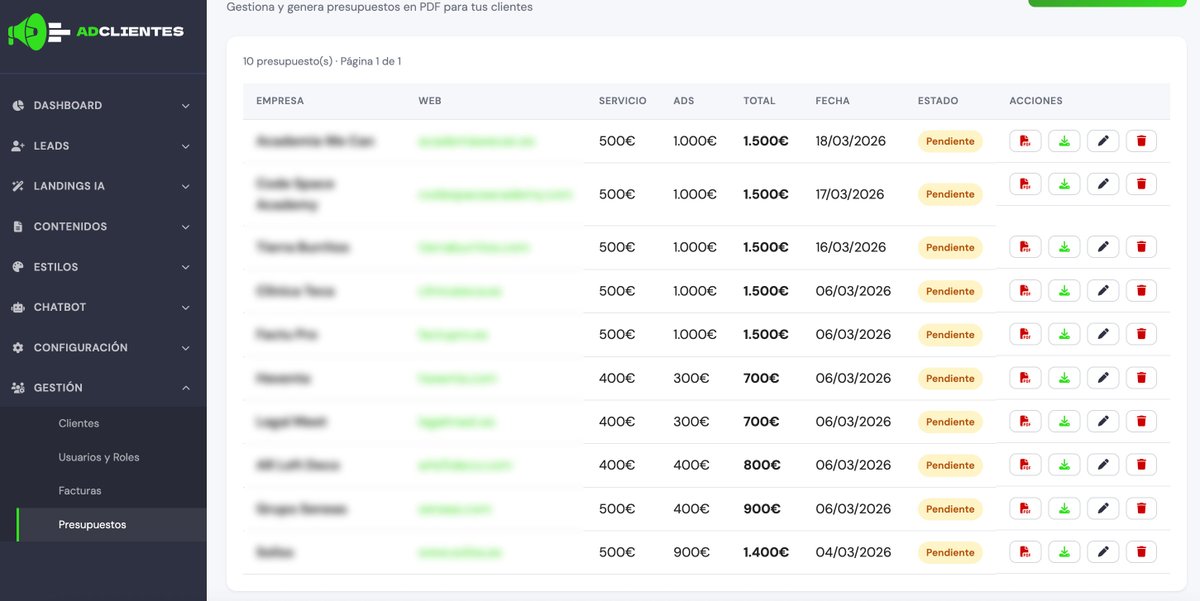
Task: Click the ACCIONES column header
Action: pyautogui.click(x=1036, y=101)
